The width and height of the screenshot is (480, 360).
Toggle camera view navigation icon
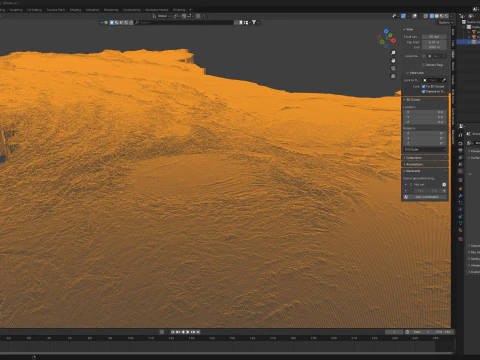(x=393, y=68)
